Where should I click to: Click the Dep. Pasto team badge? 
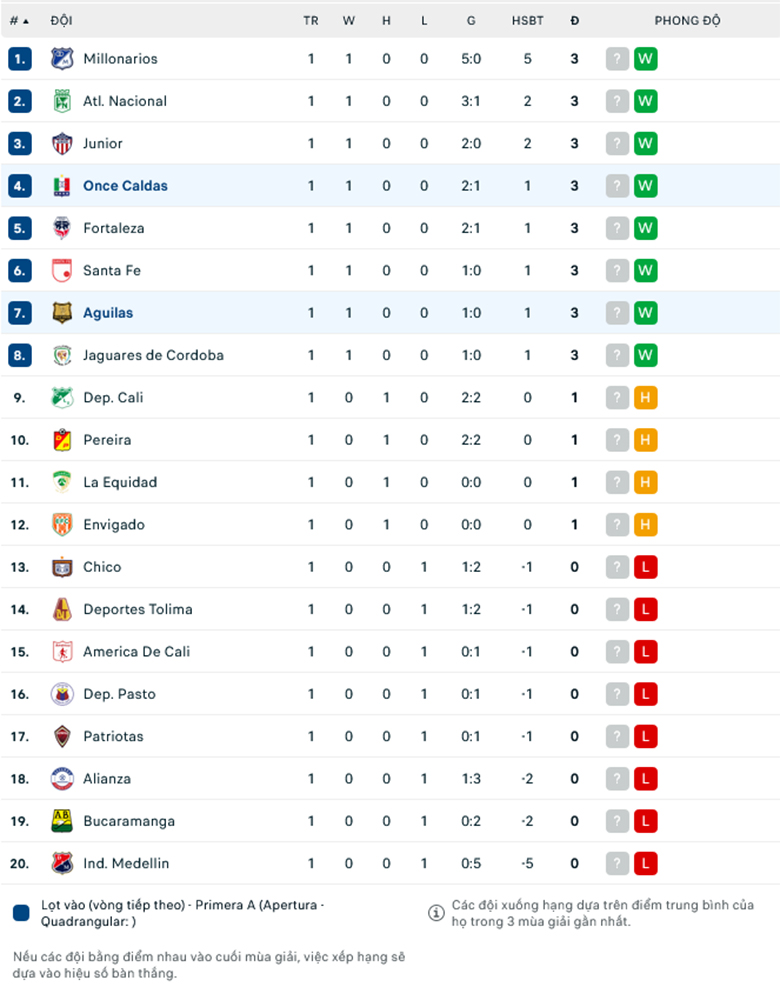(x=62, y=694)
